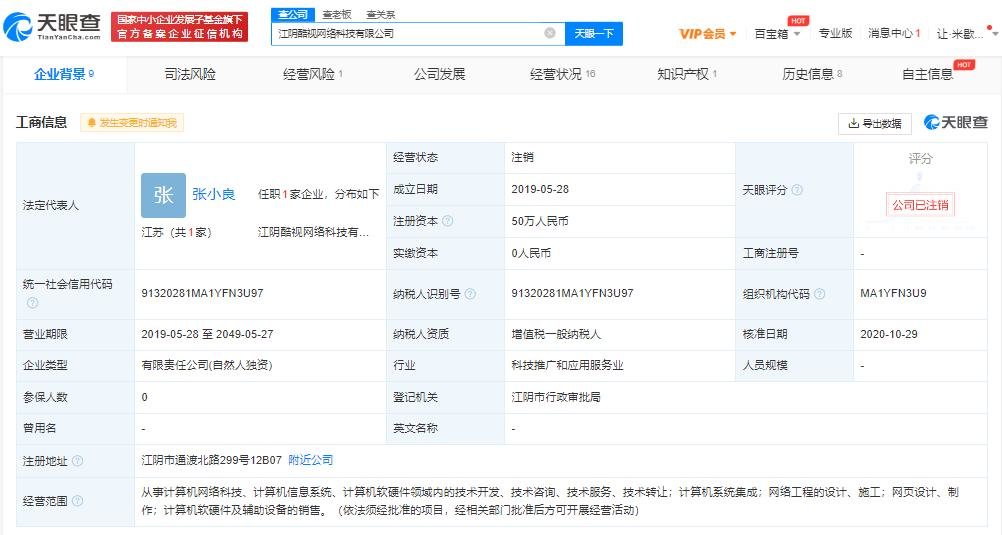The height and width of the screenshot is (535, 1002).
Task: Open the VIP会员 dropdown
Action: (707, 34)
